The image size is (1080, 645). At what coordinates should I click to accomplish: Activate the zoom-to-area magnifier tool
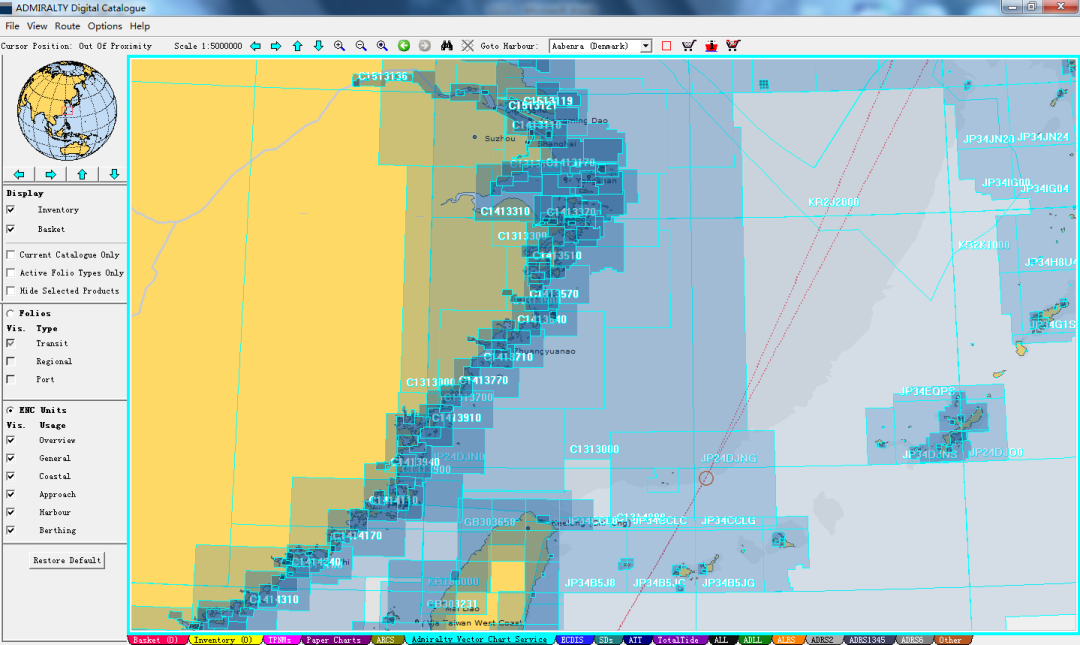click(382, 46)
